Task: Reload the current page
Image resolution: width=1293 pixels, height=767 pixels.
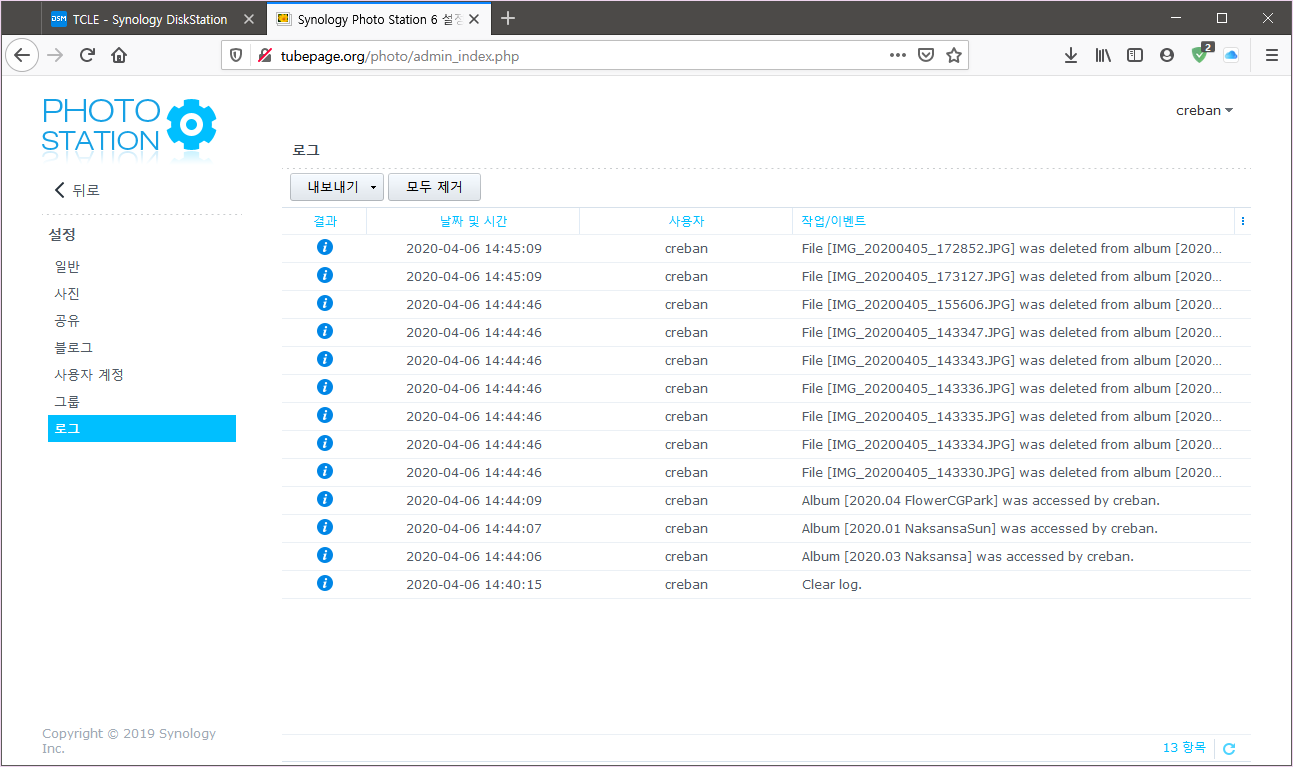Action: tap(87, 56)
